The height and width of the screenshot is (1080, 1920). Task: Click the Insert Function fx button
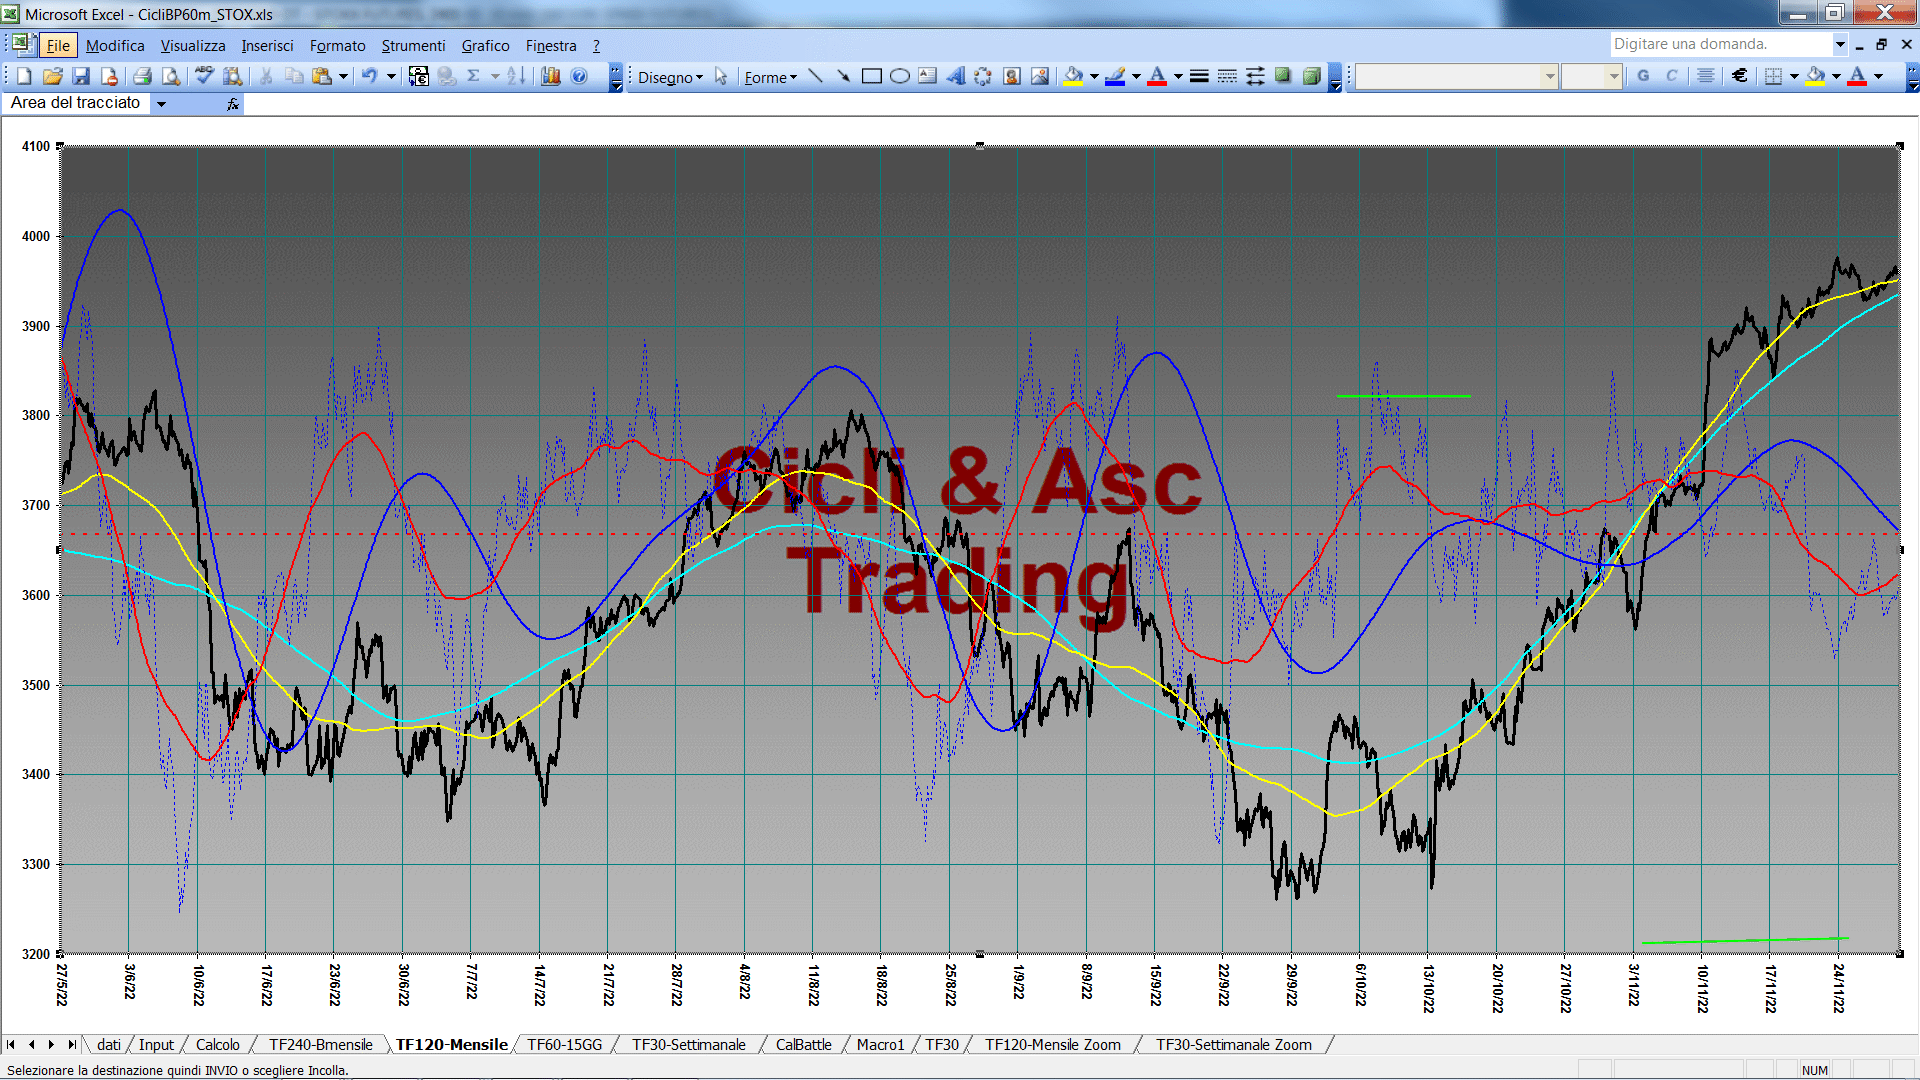pyautogui.click(x=232, y=103)
